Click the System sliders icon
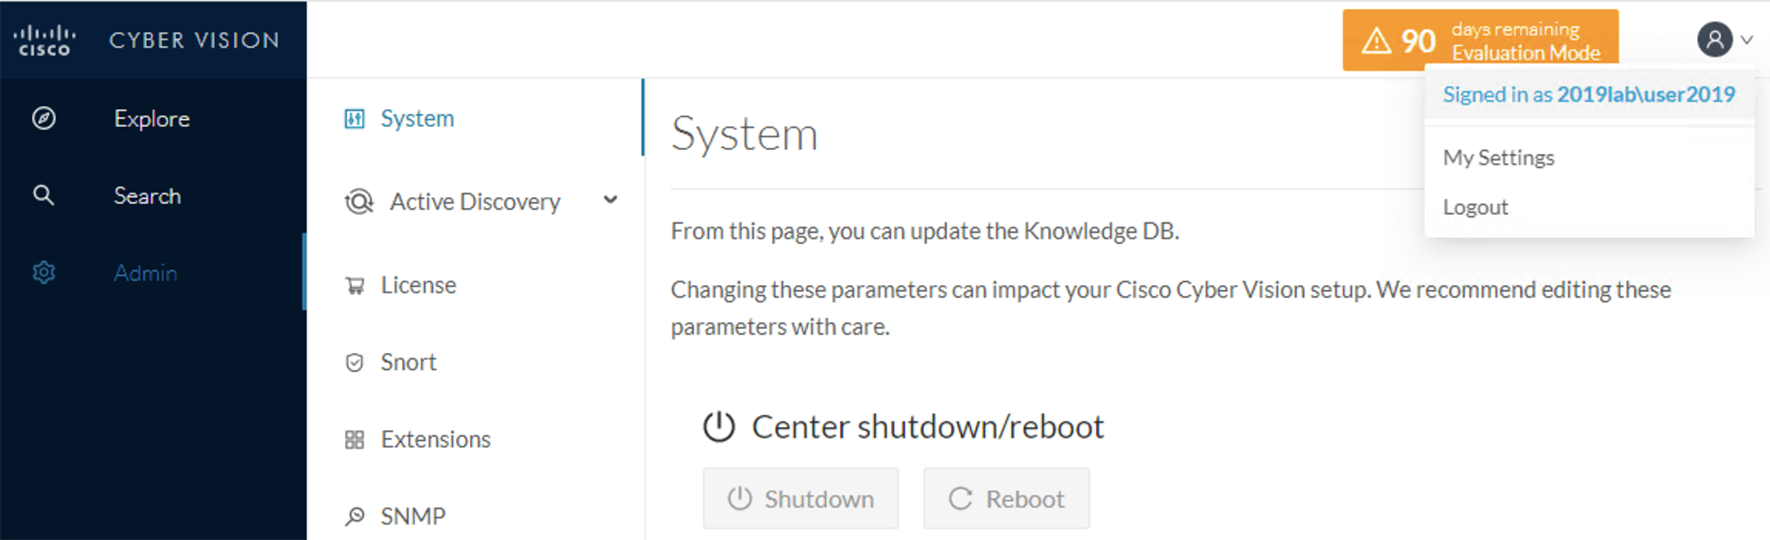 coord(354,119)
